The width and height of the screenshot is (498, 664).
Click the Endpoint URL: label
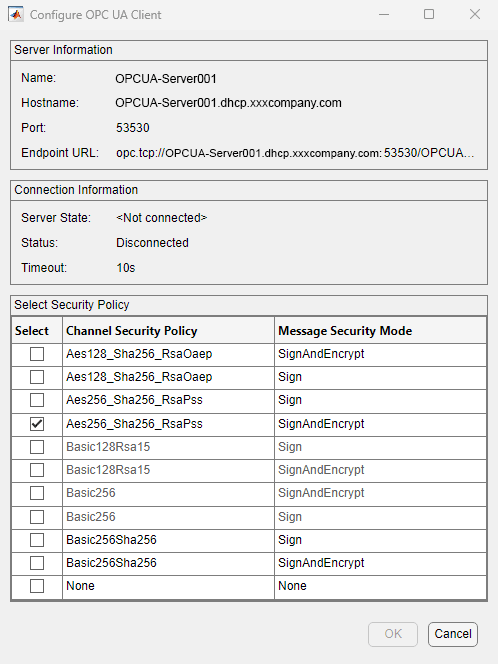tap(60, 153)
